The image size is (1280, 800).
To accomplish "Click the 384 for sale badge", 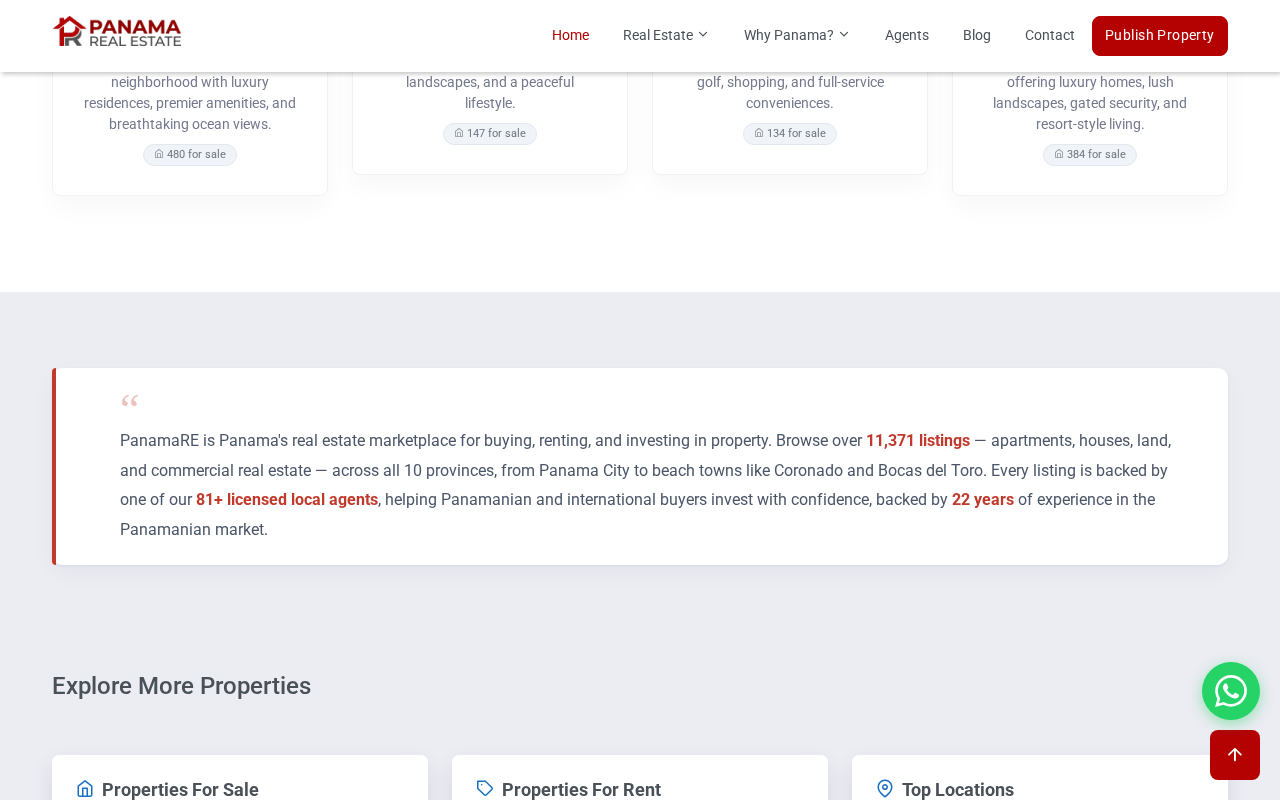I will [1090, 155].
